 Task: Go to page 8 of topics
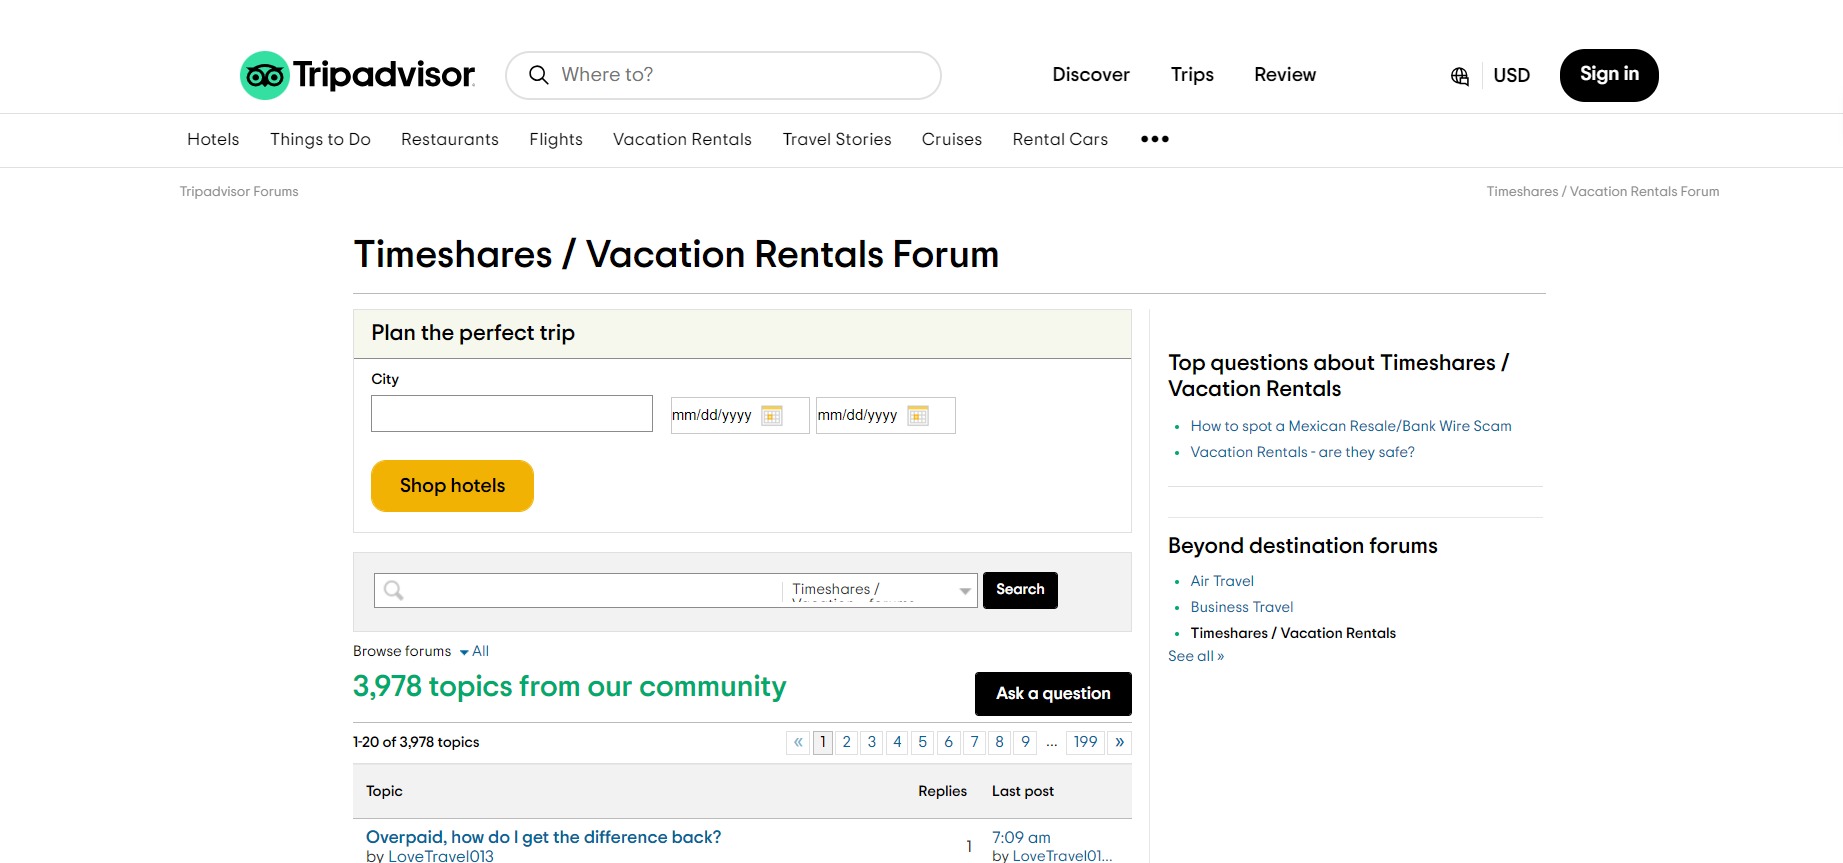(x=1000, y=742)
